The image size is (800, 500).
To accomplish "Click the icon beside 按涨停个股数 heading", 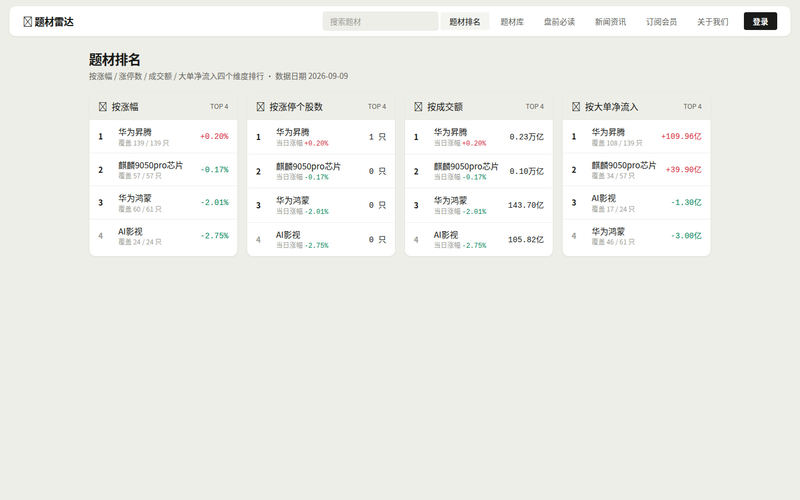I will coord(260,107).
